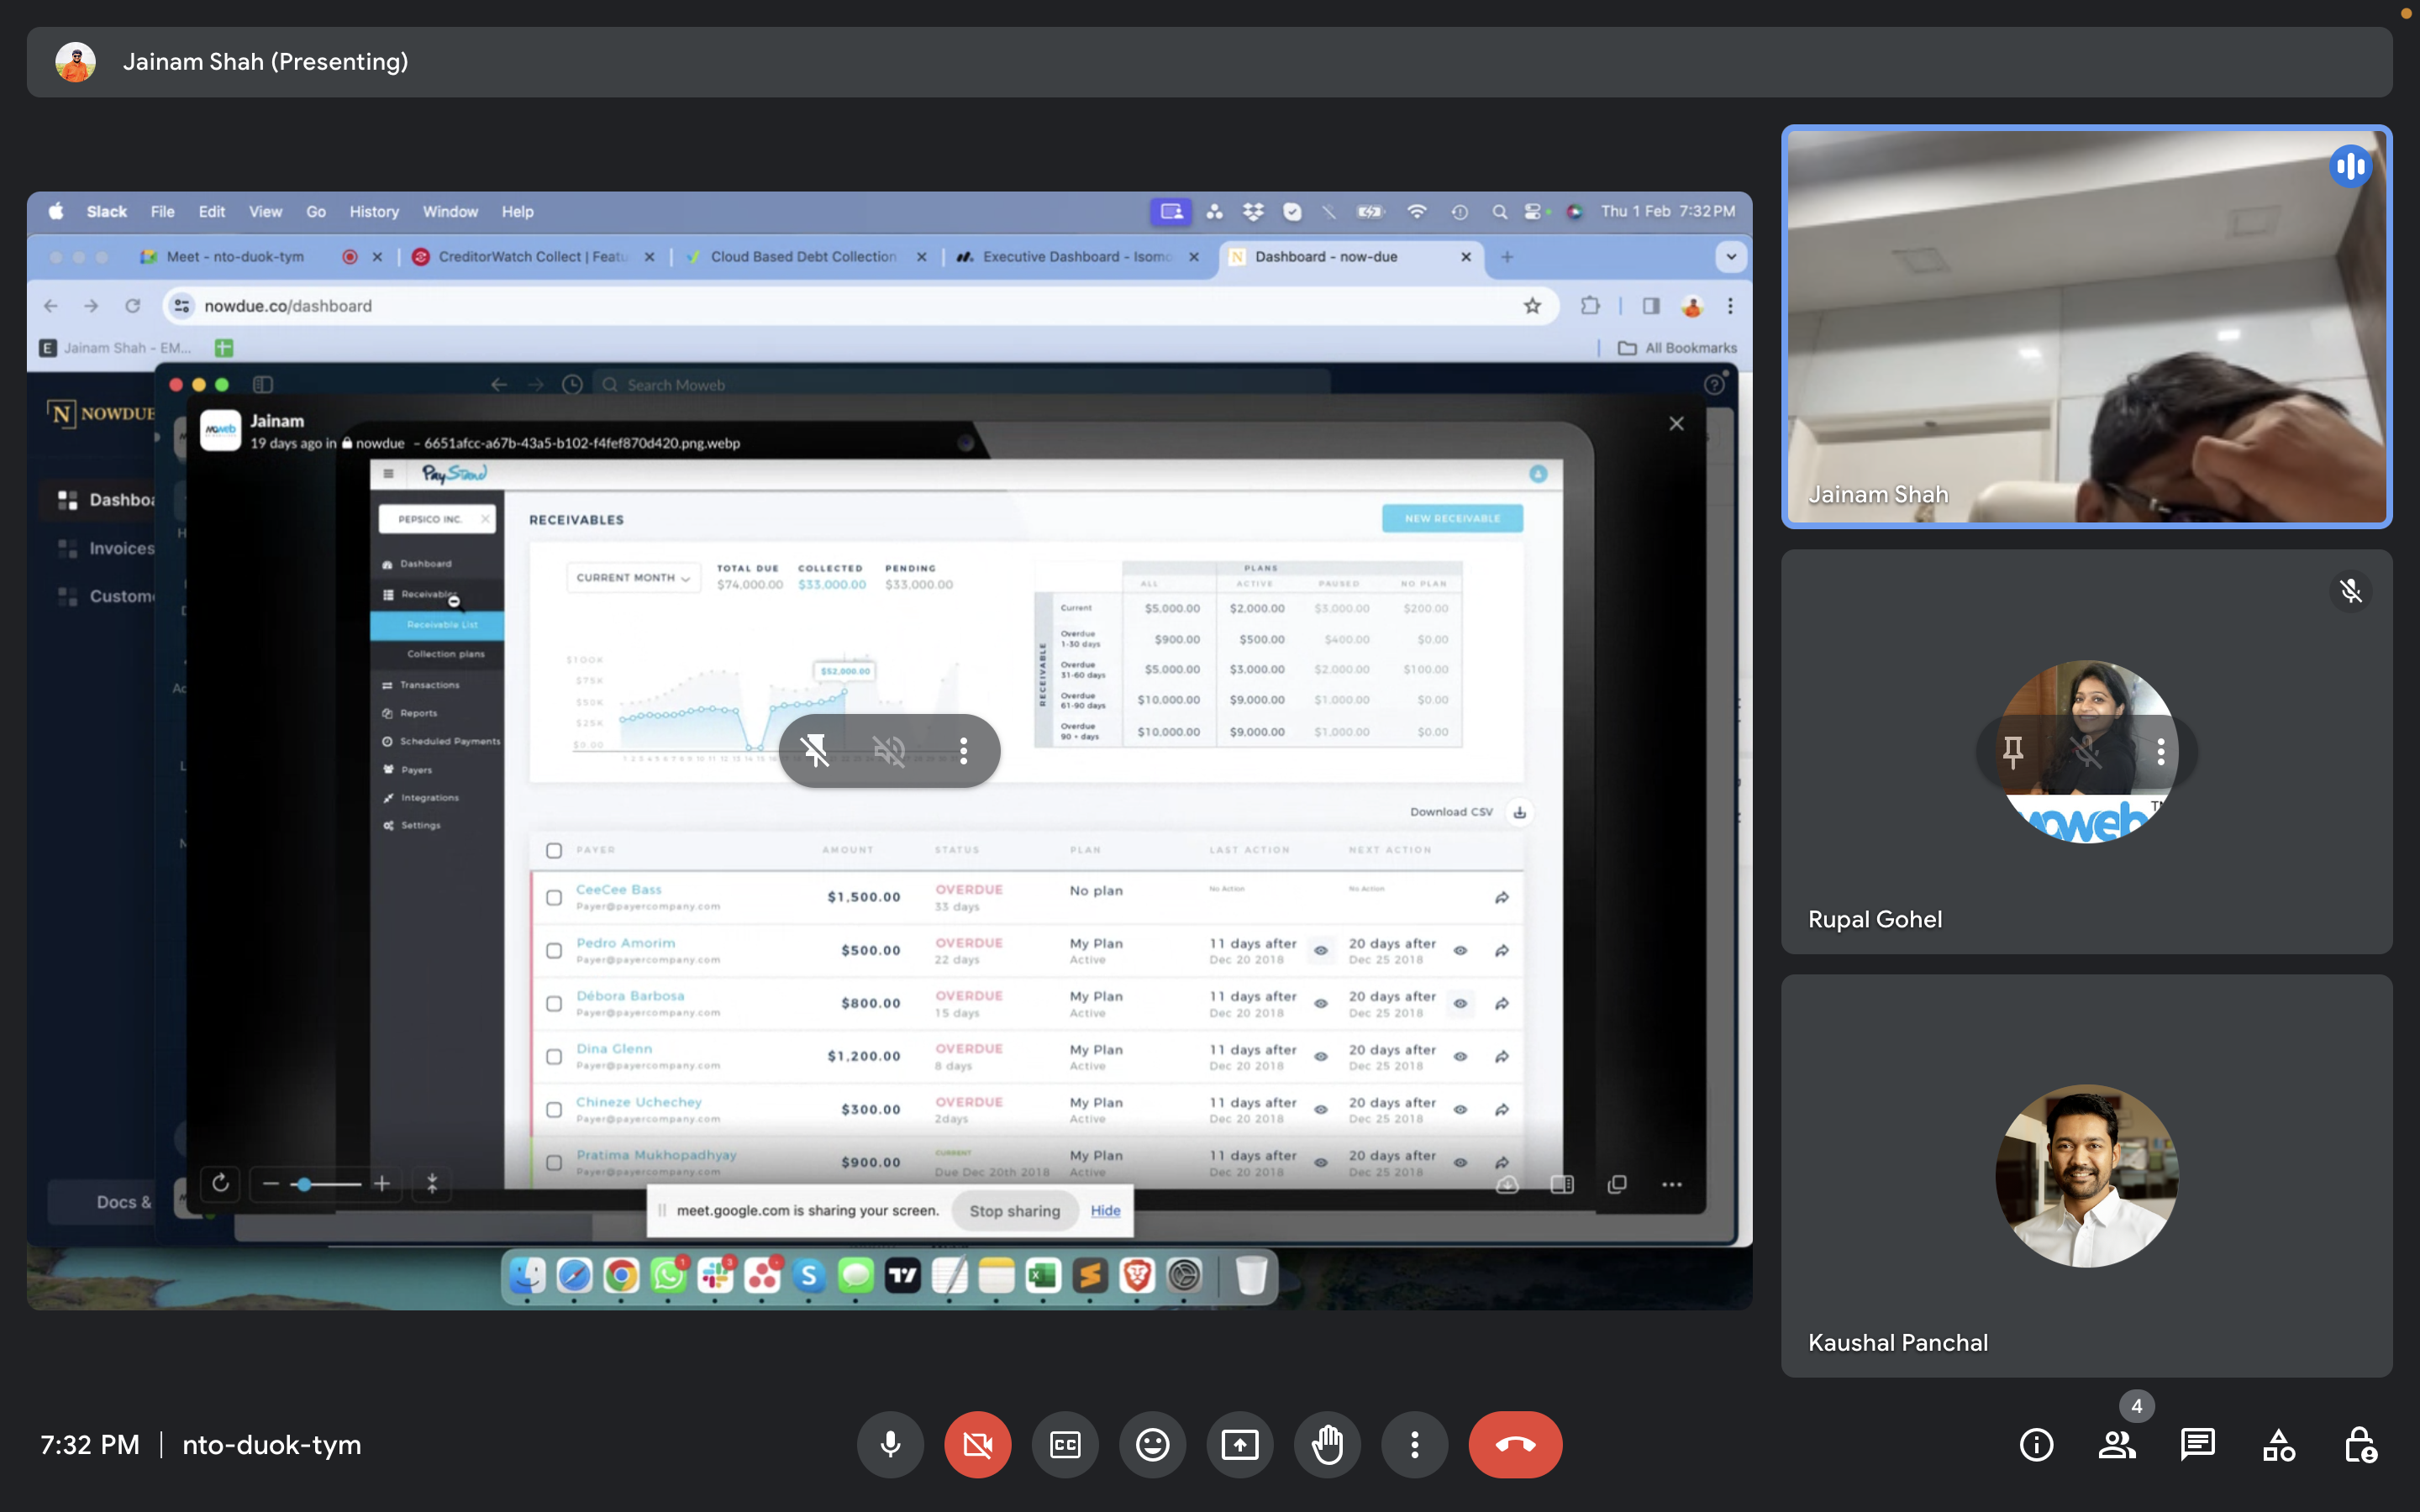The image size is (2420, 1512).
Task: Open more options in Meet bottom bar
Action: [1414, 1444]
